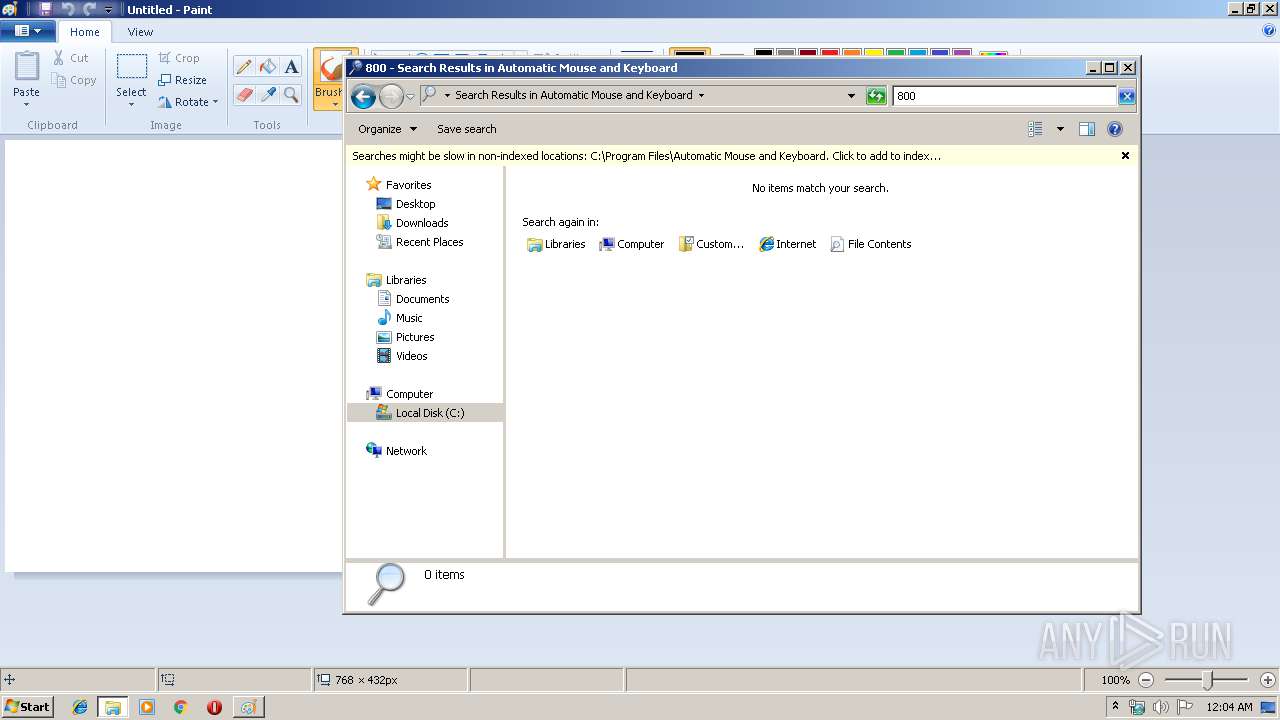Click the Copy button in Paint

click(x=74, y=80)
